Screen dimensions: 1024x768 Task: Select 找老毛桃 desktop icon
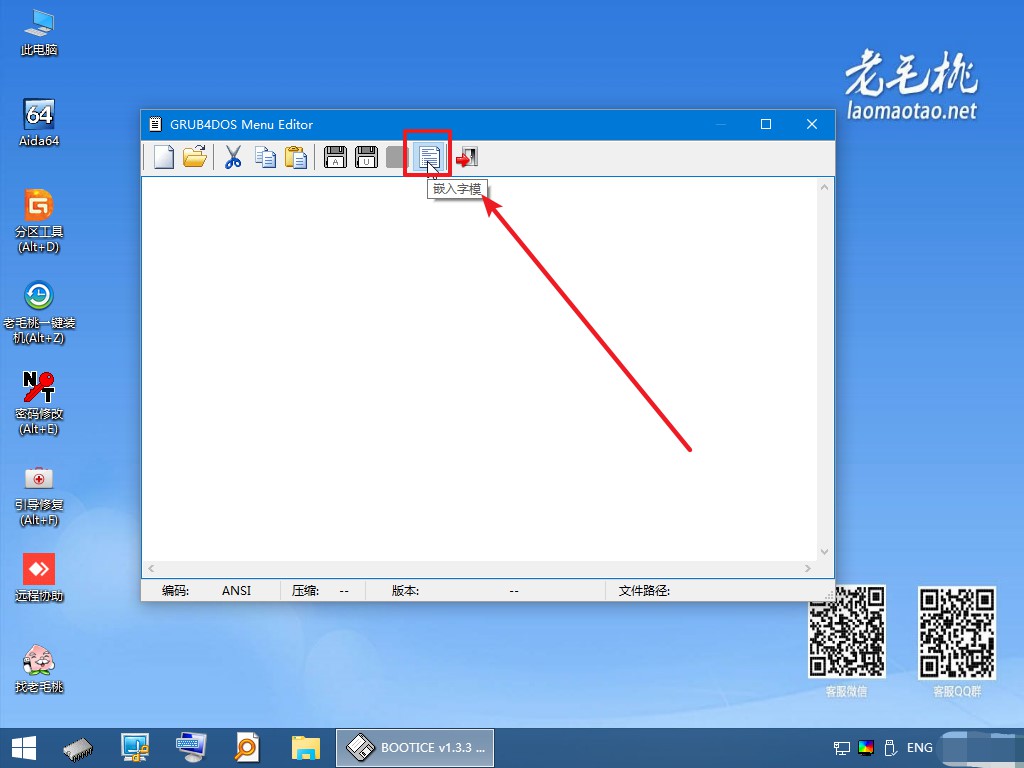[x=39, y=668]
